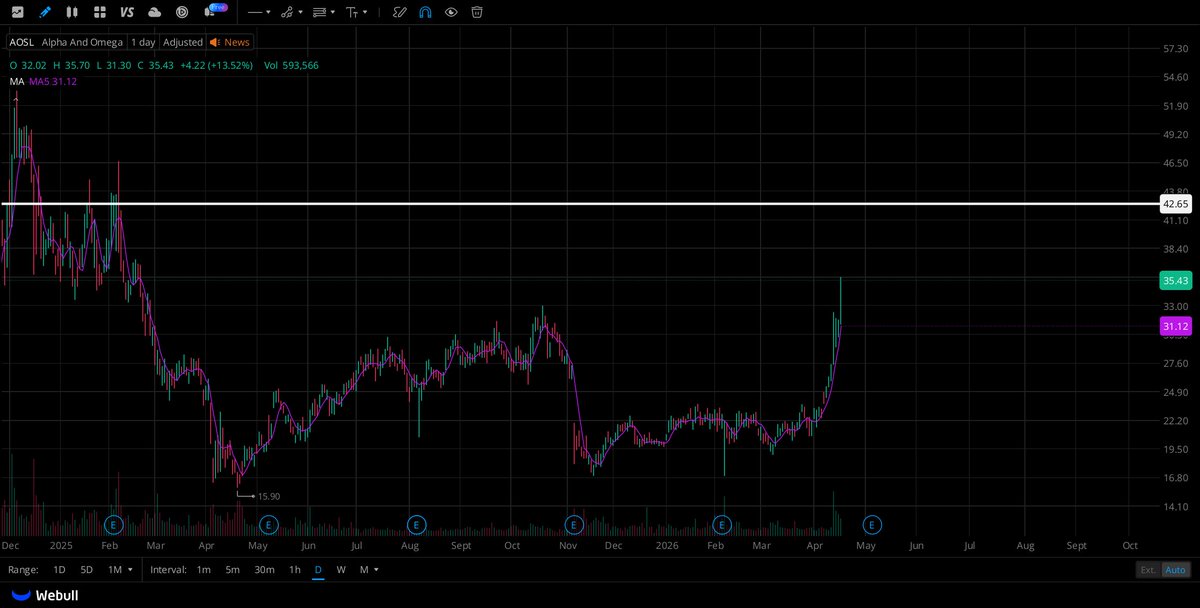Image resolution: width=1200 pixels, height=608 pixels.
Task: Toggle the Adjusted price setting
Action: (x=183, y=42)
